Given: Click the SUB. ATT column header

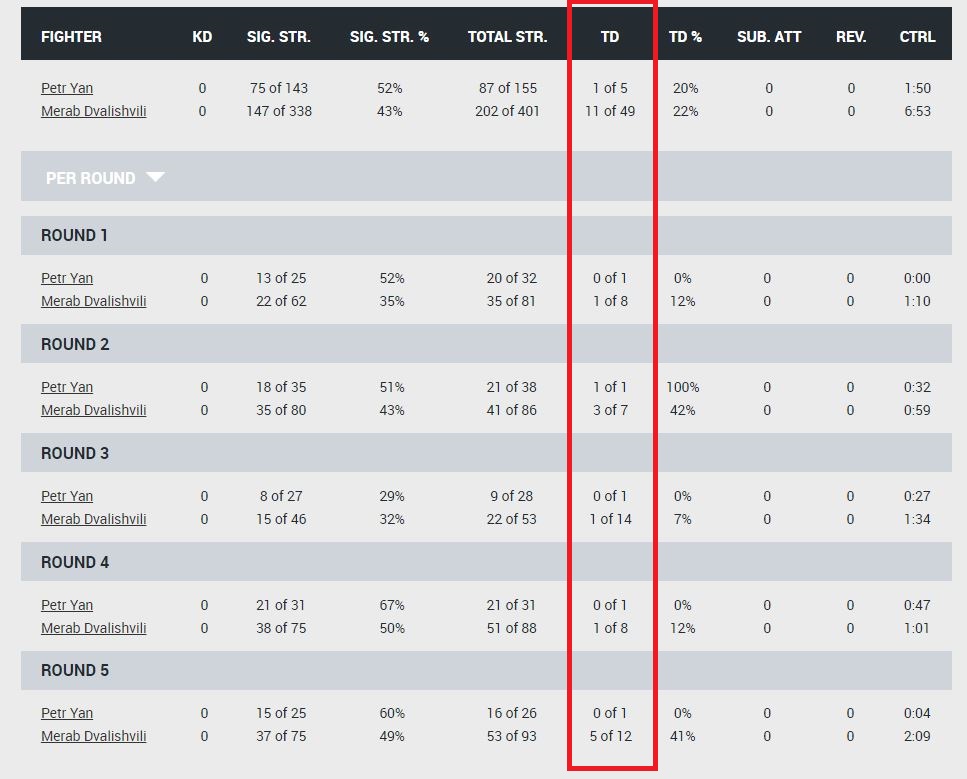Looking at the screenshot, I should click(x=769, y=37).
